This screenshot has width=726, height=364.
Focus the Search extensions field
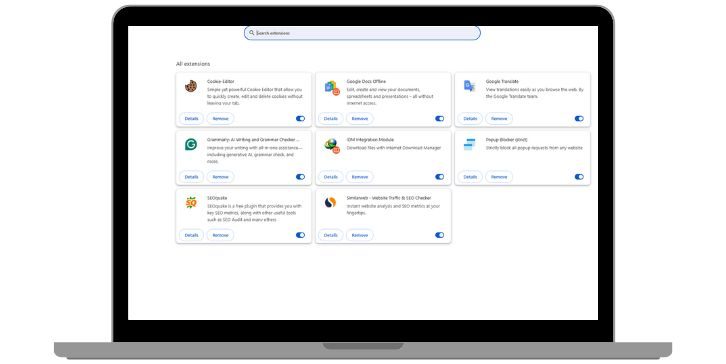(362, 33)
